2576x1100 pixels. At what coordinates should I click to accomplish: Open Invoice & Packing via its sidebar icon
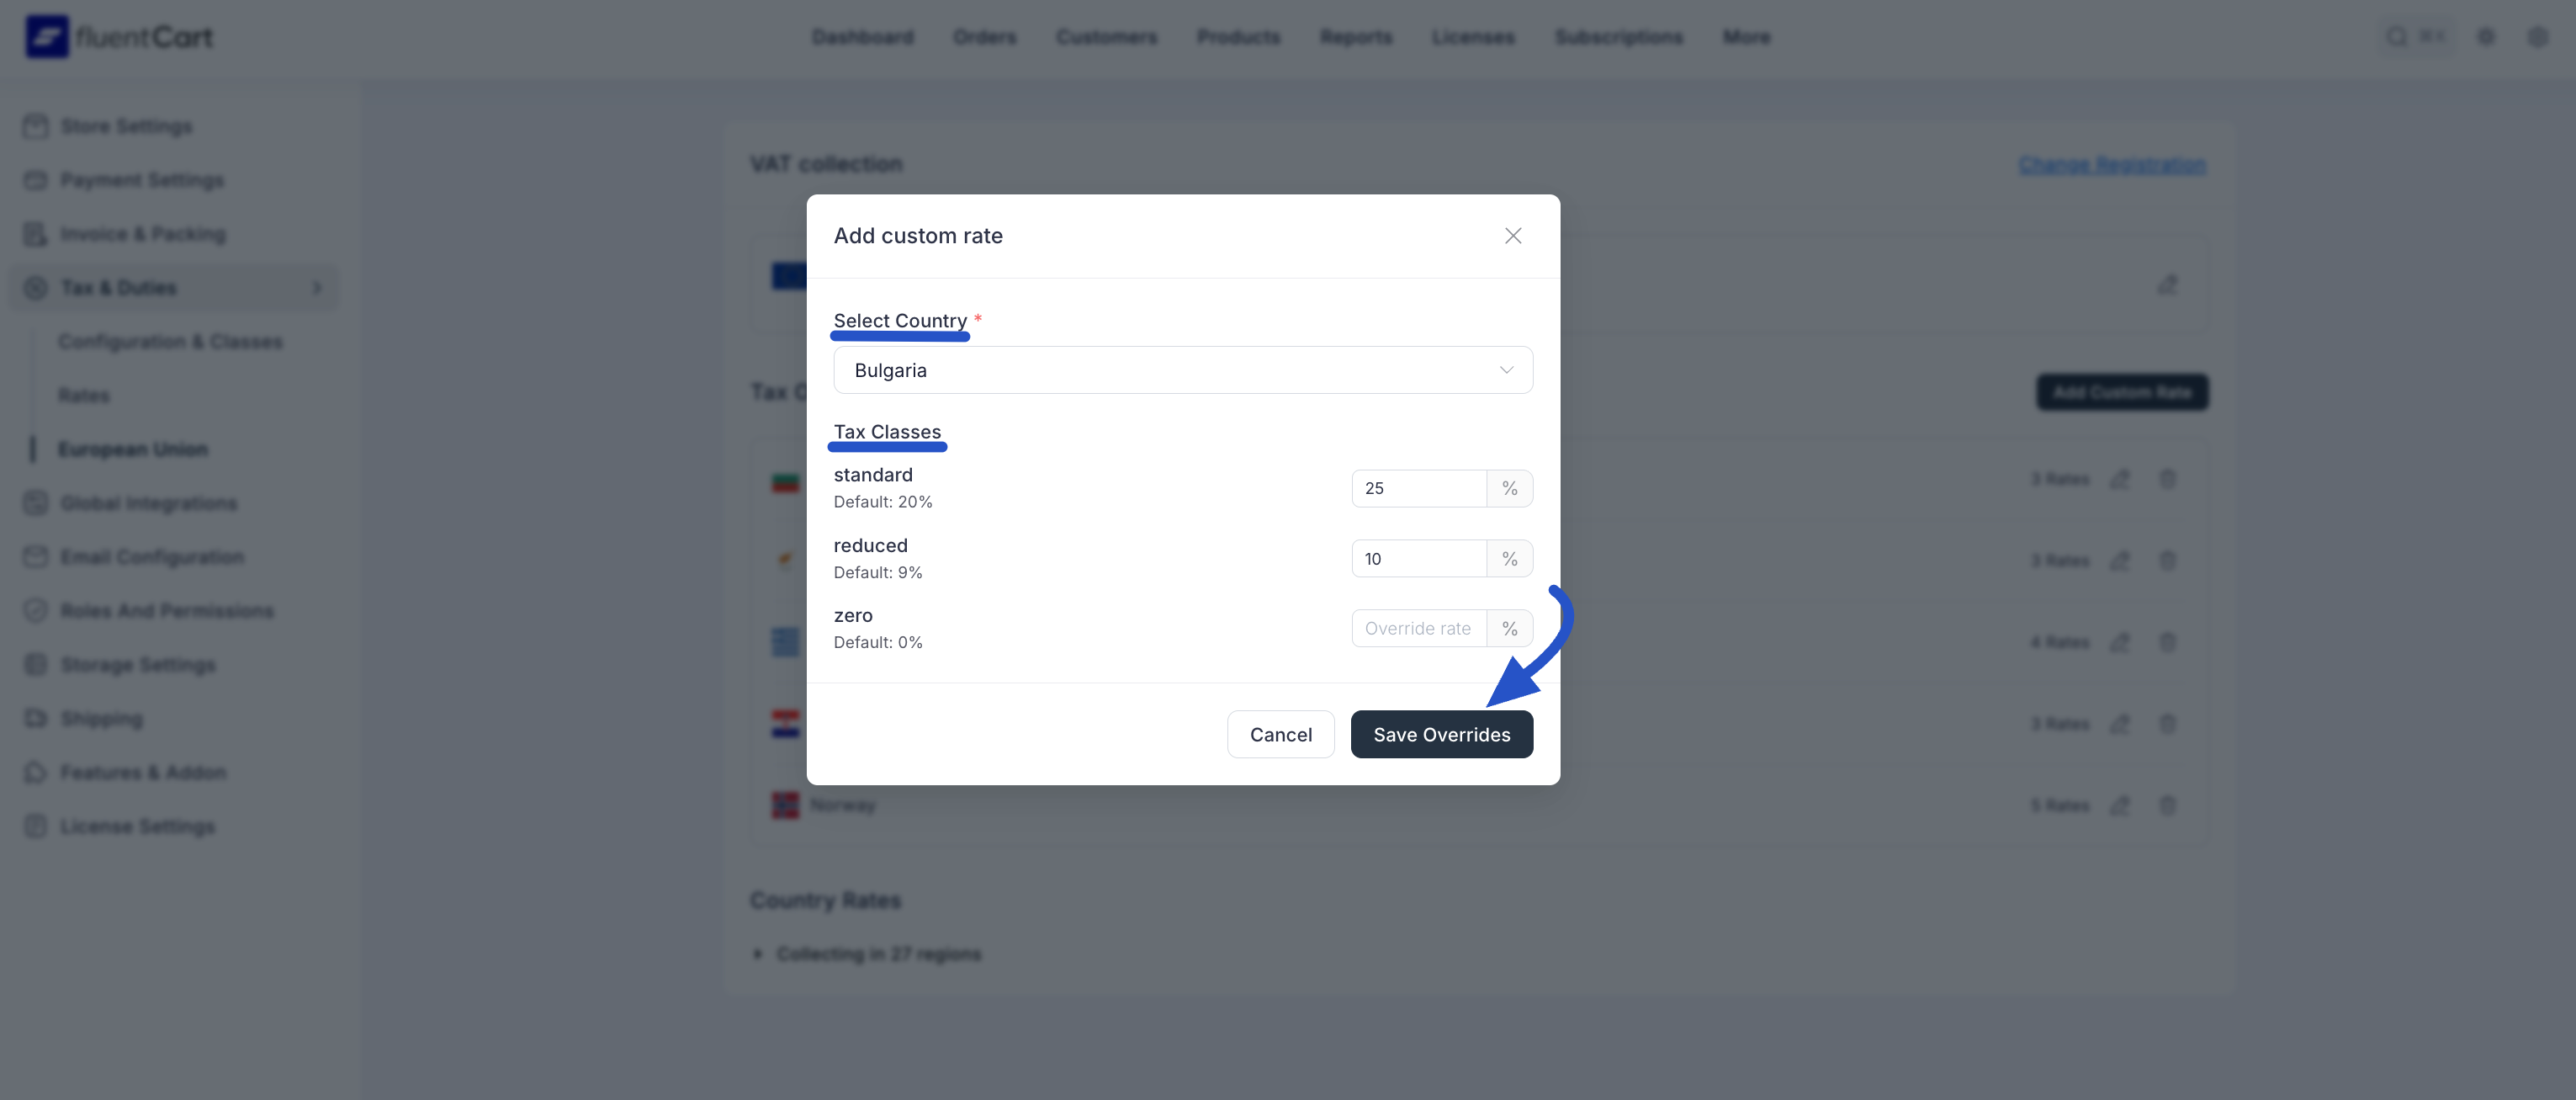coord(36,233)
